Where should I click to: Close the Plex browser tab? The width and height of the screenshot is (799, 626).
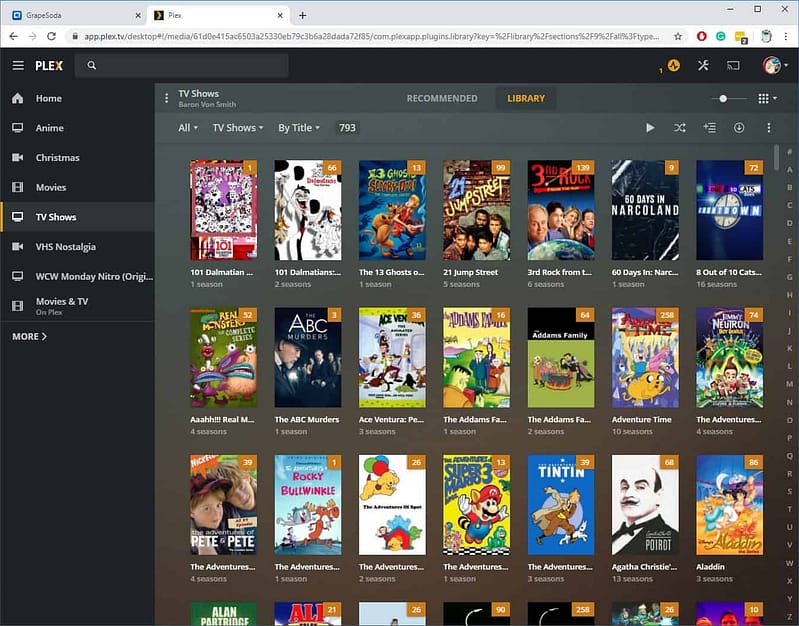(x=280, y=15)
